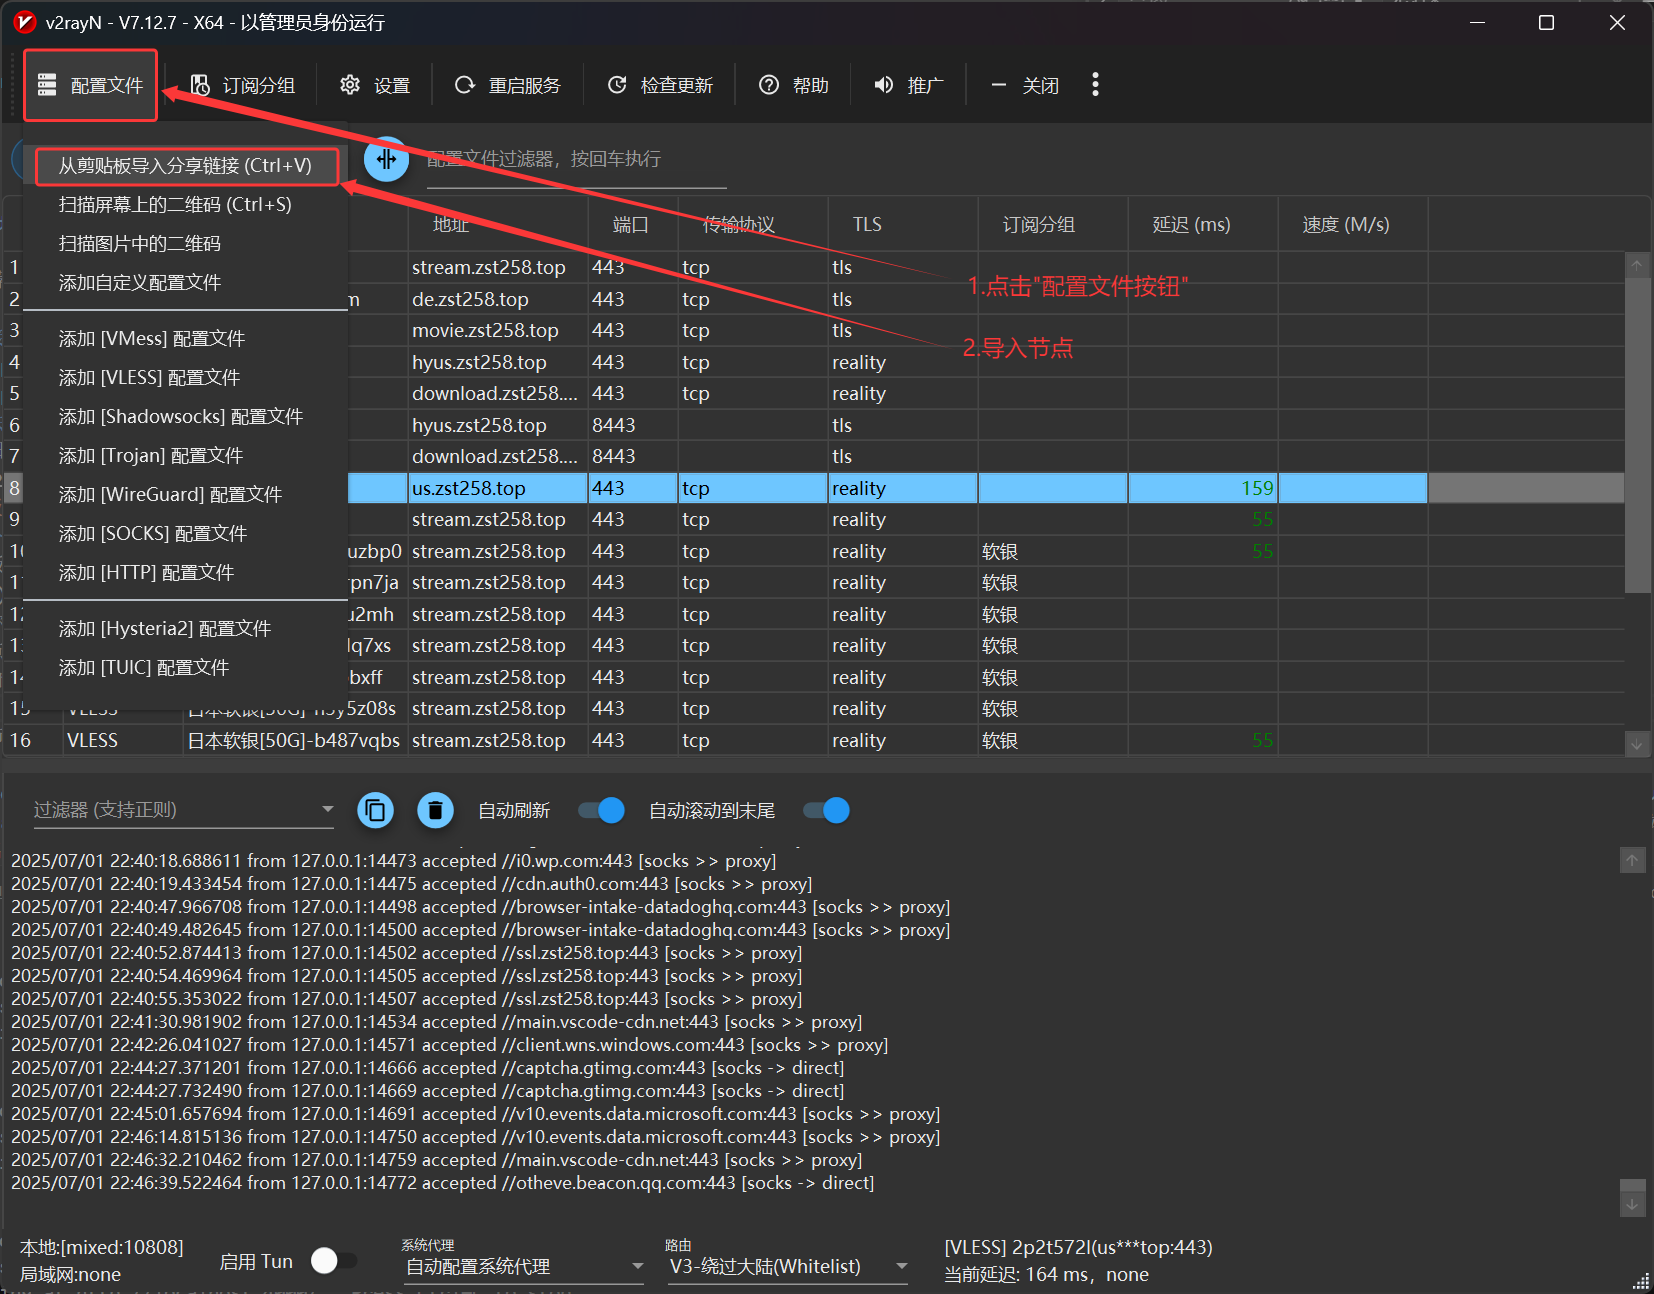Click log line for captcha.gtimg.com 14666
This screenshot has width=1654, height=1294.
[x=427, y=1067]
